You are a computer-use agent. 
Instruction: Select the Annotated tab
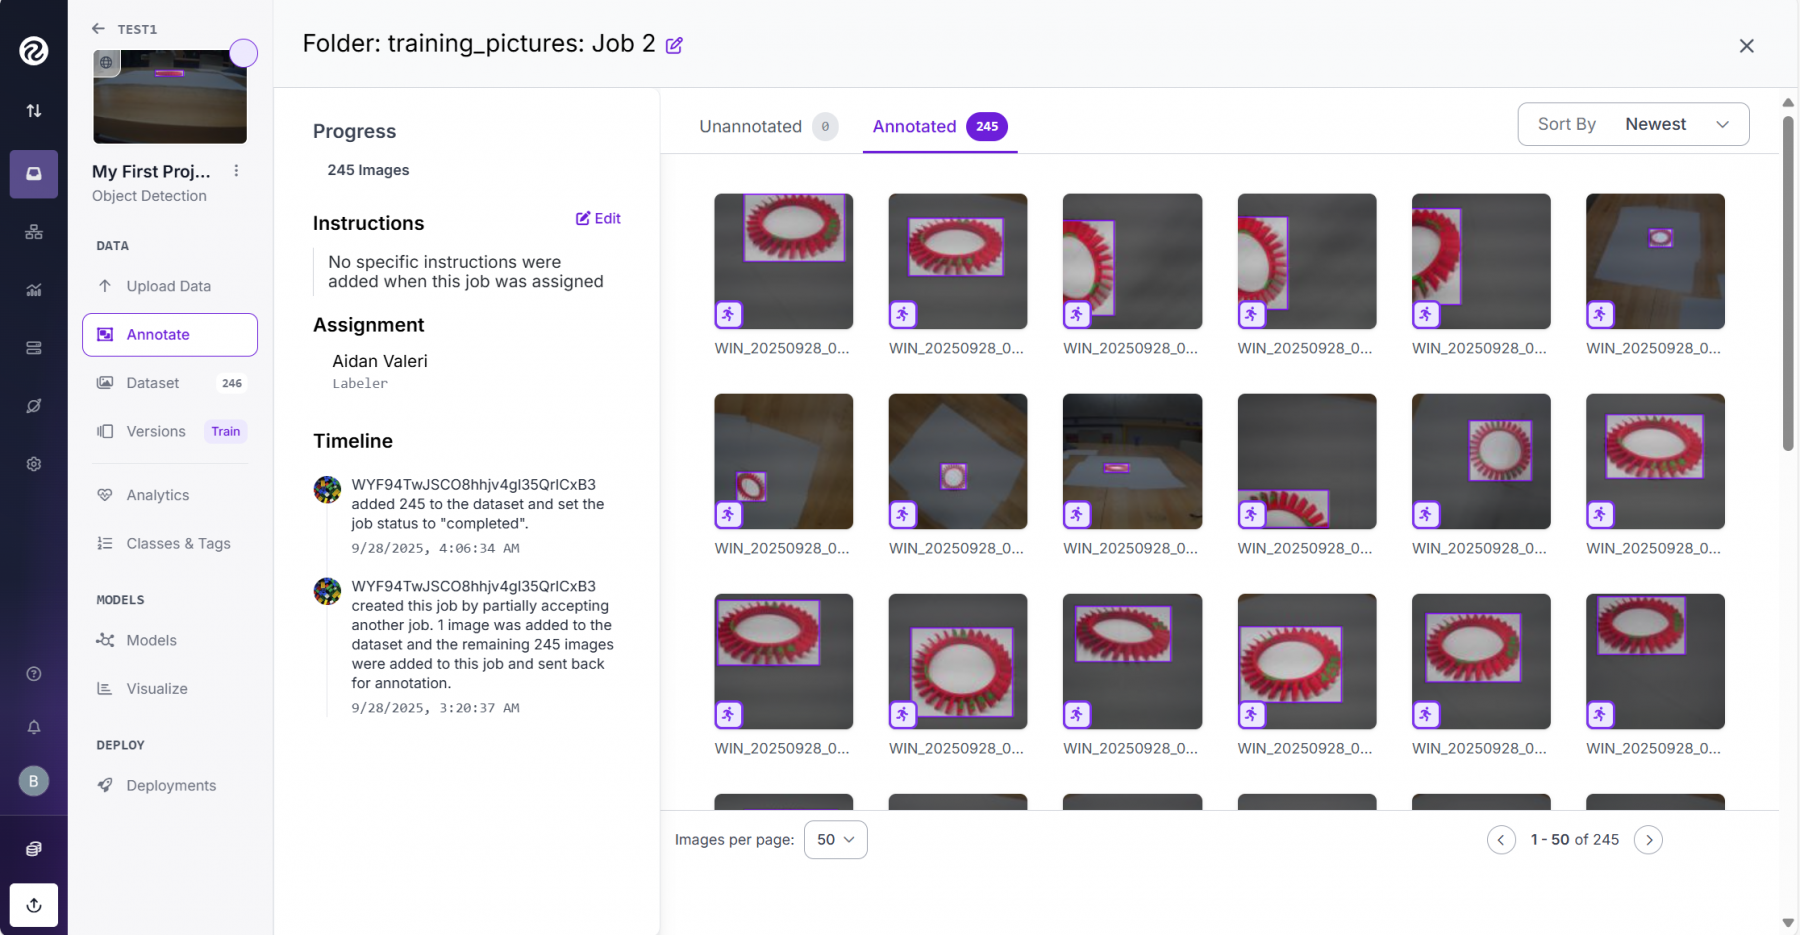coord(914,126)
